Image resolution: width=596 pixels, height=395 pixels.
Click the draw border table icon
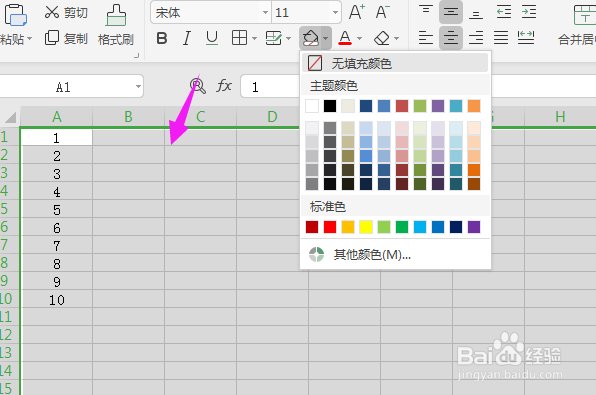[274, 38]
